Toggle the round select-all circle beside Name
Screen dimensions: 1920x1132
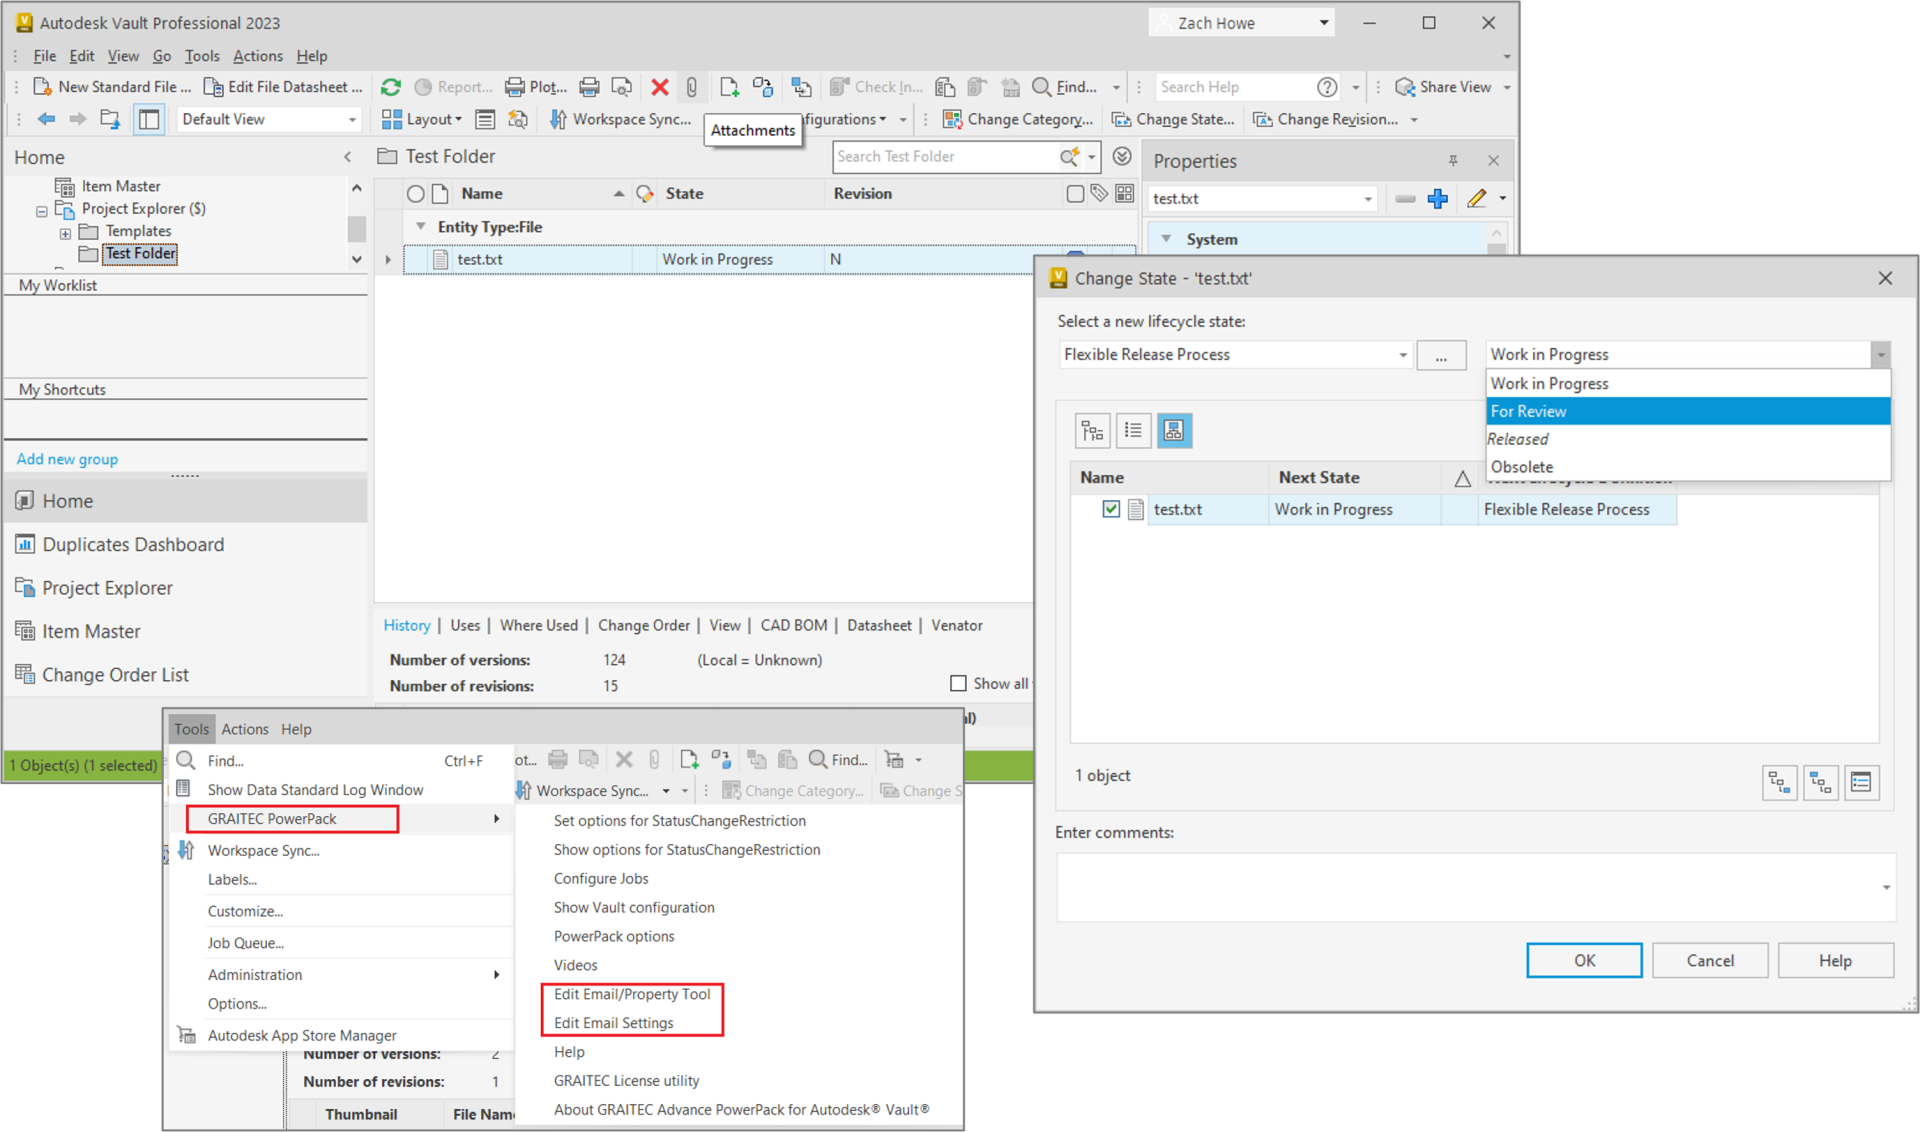415,194
